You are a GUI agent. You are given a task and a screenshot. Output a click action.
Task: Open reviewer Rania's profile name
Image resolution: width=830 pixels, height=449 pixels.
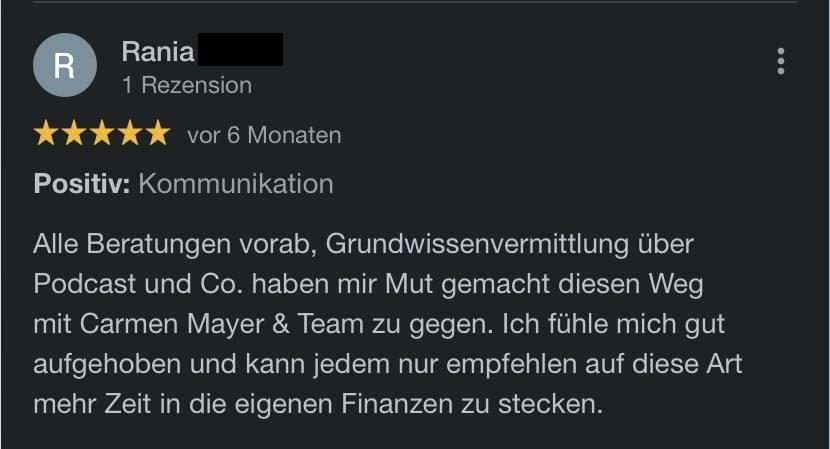tap(157, 51)
